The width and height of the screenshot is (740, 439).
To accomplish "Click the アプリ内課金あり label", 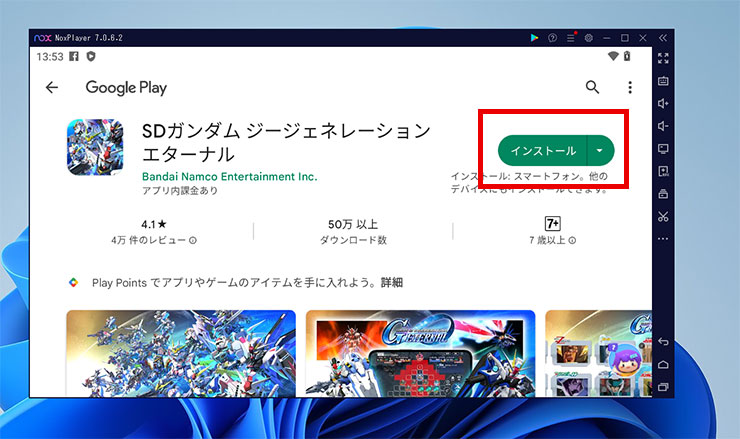I will [180, 190].
